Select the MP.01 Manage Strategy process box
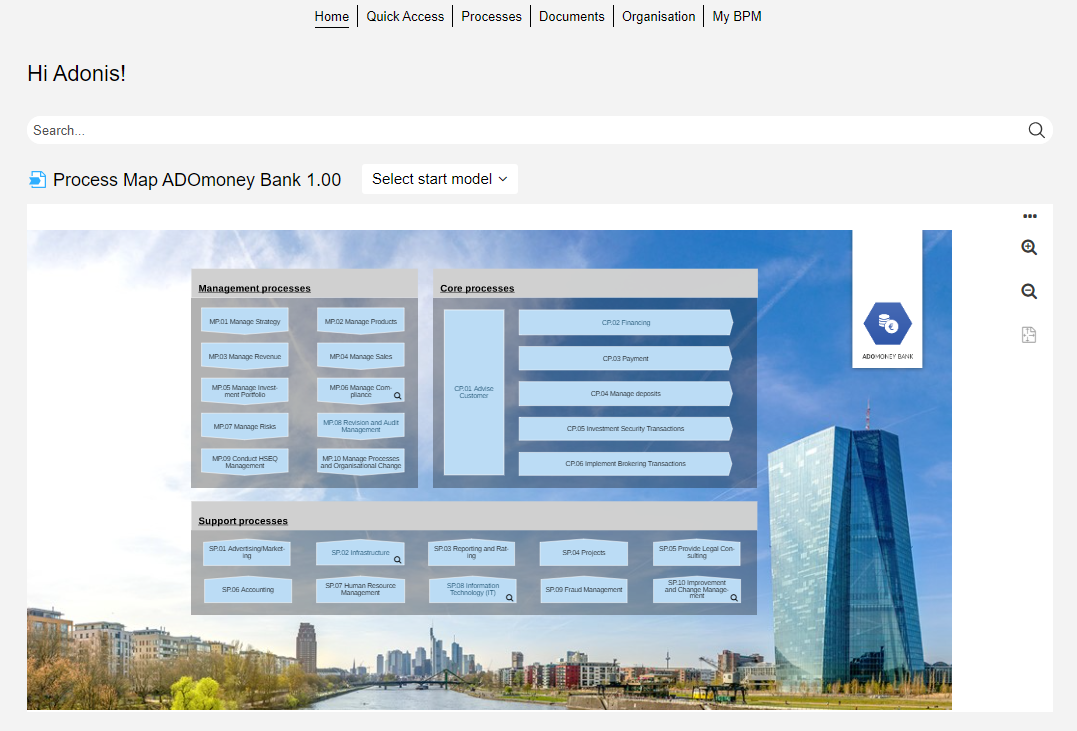 (245, 321)
